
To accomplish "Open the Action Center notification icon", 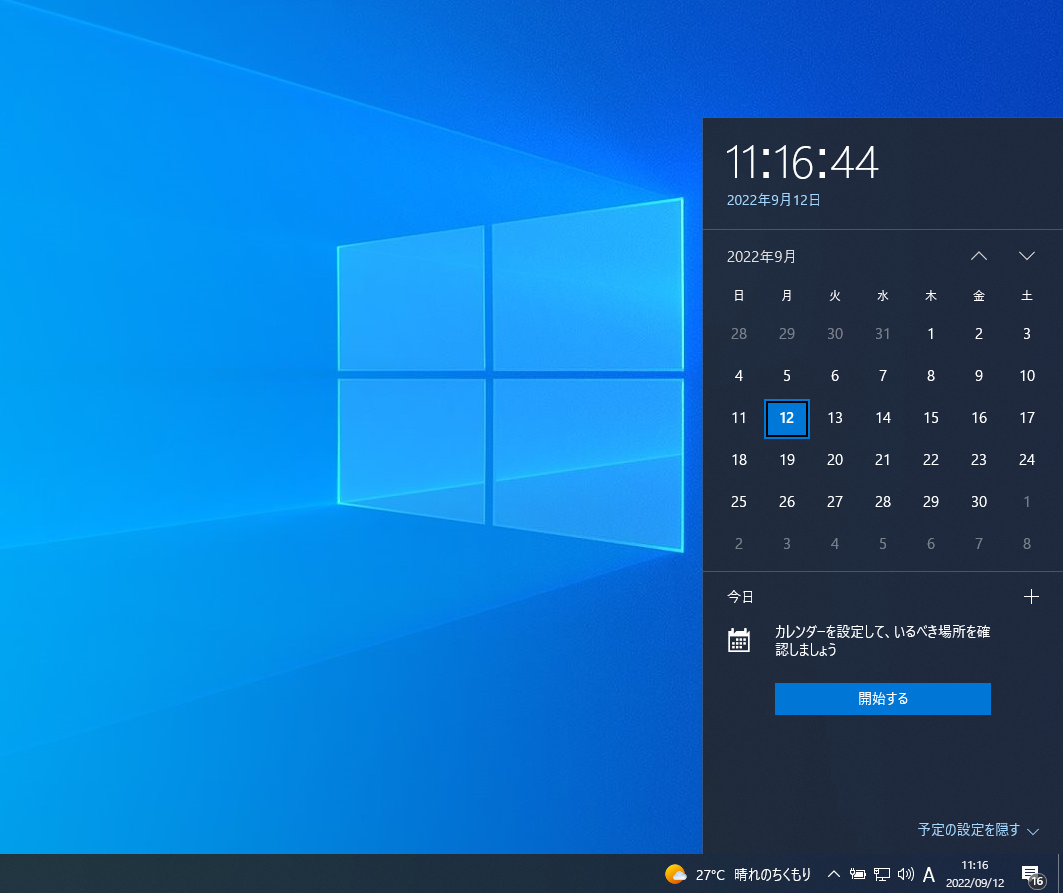I will click(x=1032, y=875).
